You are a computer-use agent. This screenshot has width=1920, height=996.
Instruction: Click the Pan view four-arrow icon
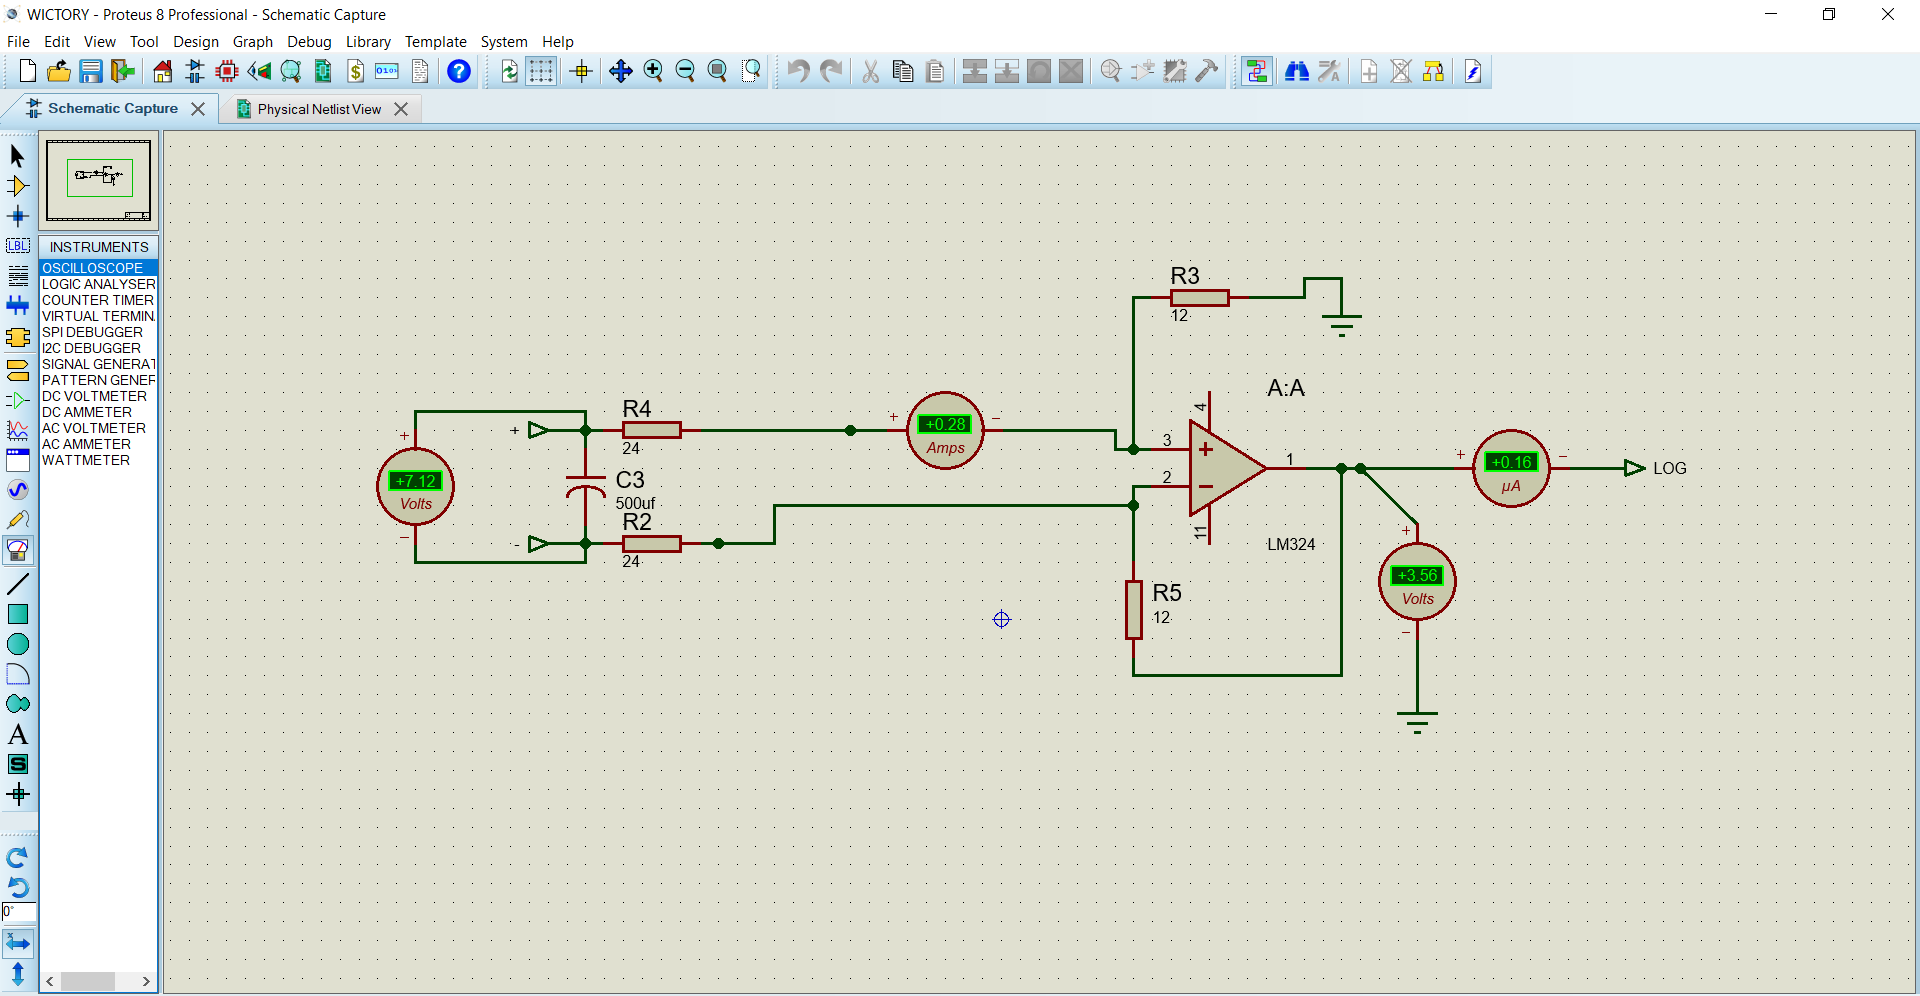tap(621, 71)
